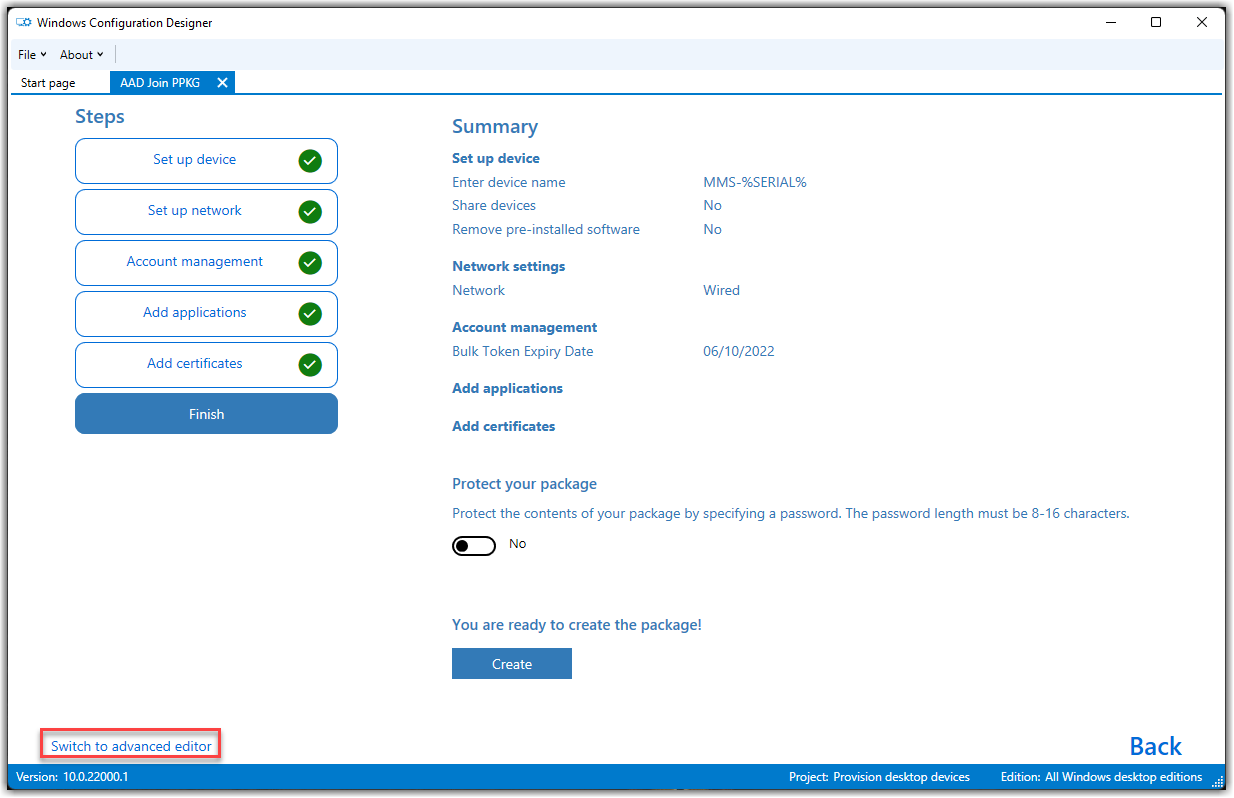Go to the Set up device step

pos(206,160)
